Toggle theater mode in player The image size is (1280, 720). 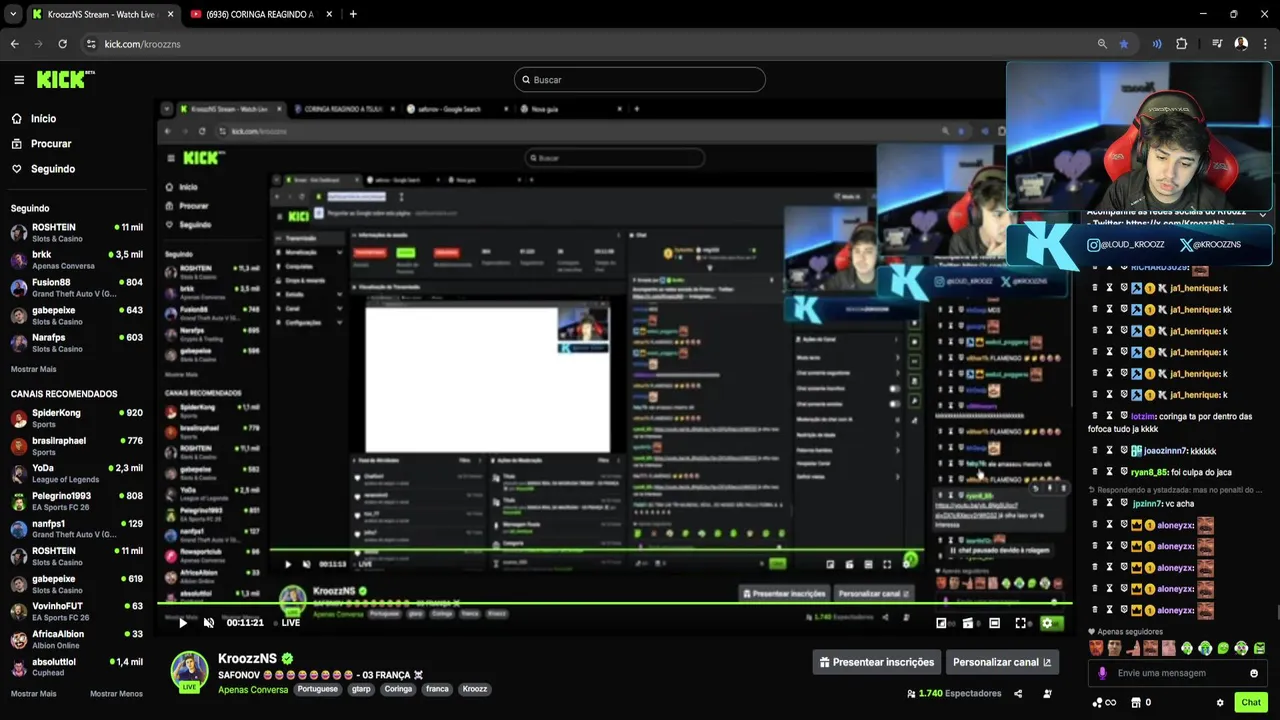tap(994, 623)
